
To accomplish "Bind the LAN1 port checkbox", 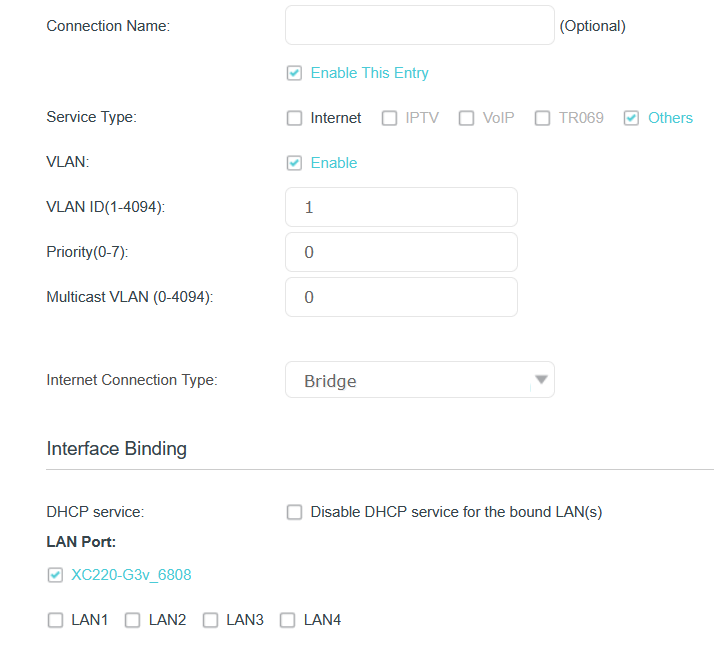I will click(x=55, y=621).
